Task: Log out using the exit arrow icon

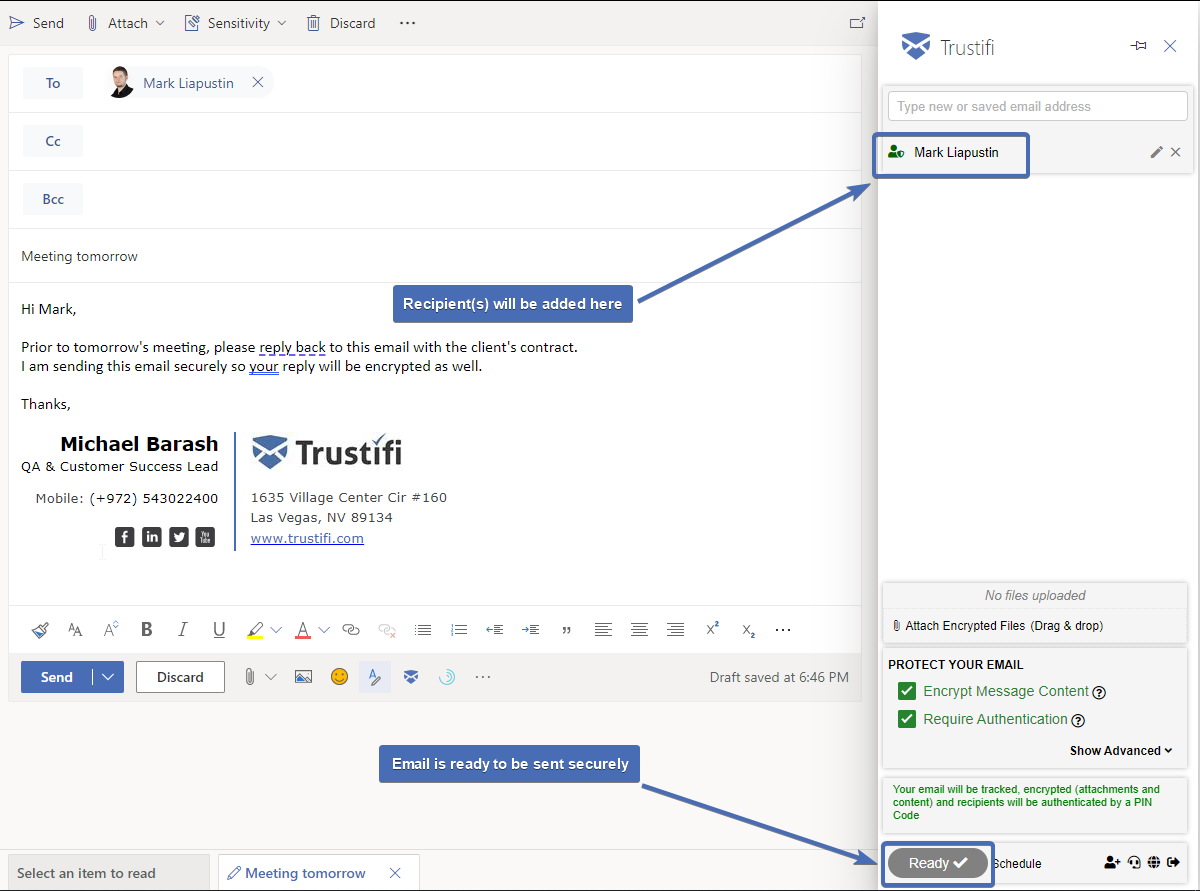Action: pyautogui.click(x=1174, y=862)
